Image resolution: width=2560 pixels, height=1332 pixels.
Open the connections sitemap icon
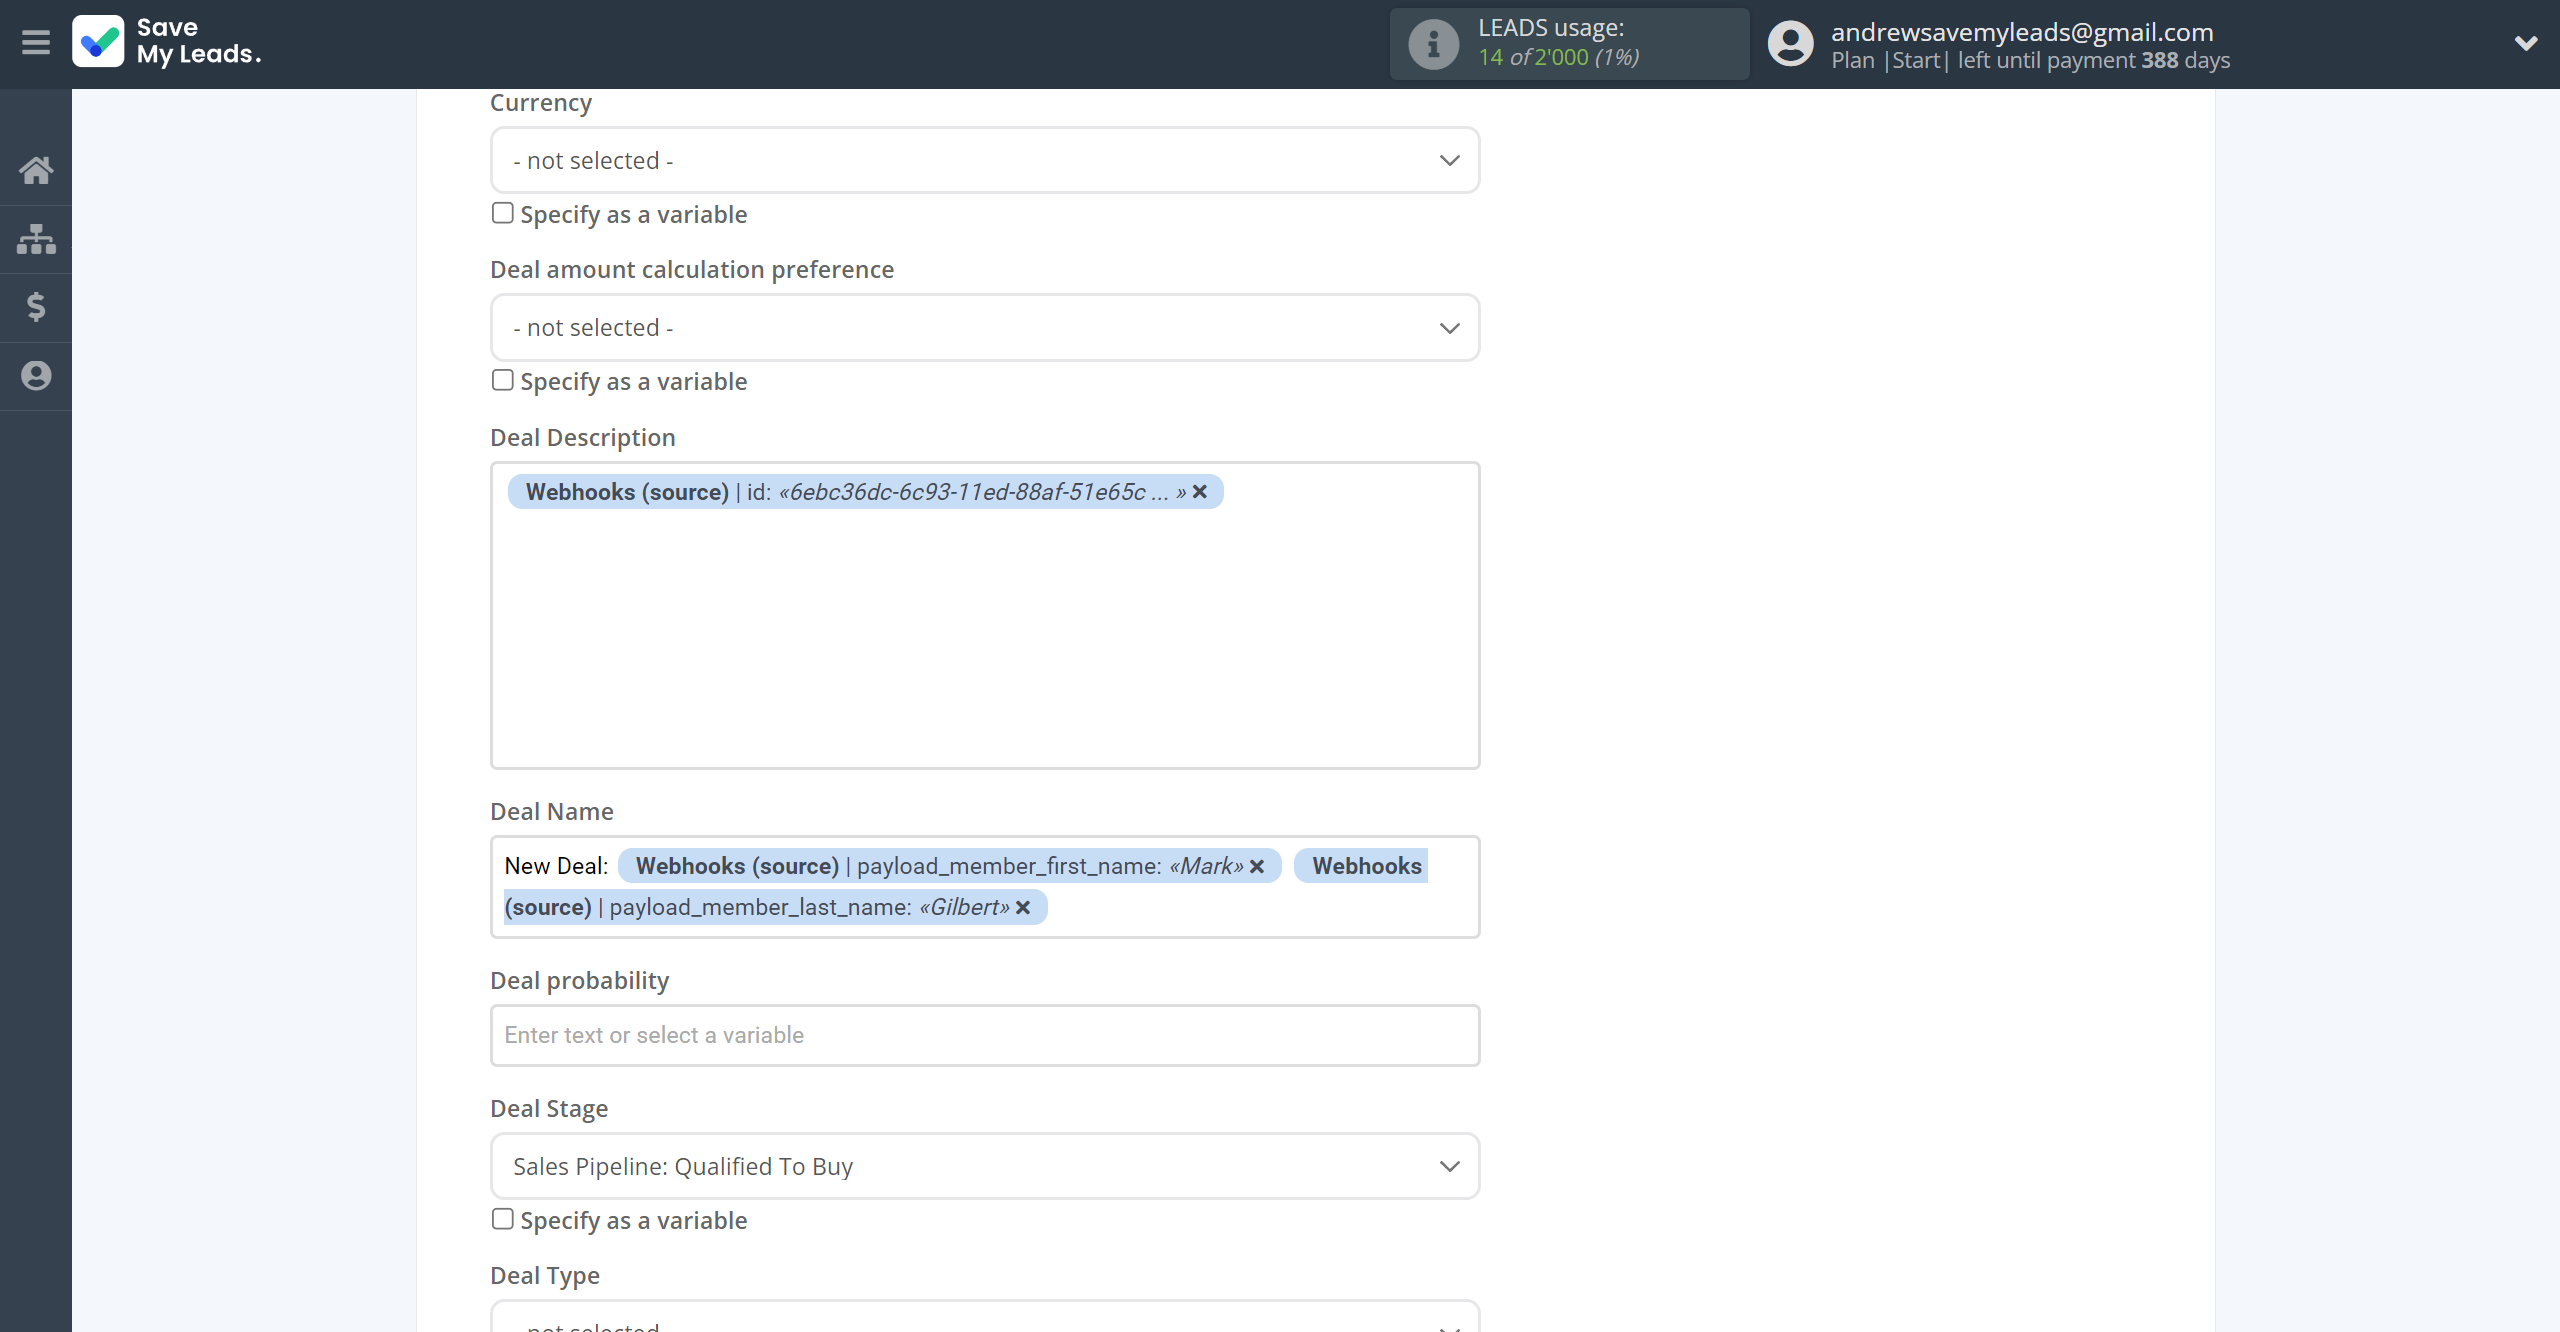[36, 239]
